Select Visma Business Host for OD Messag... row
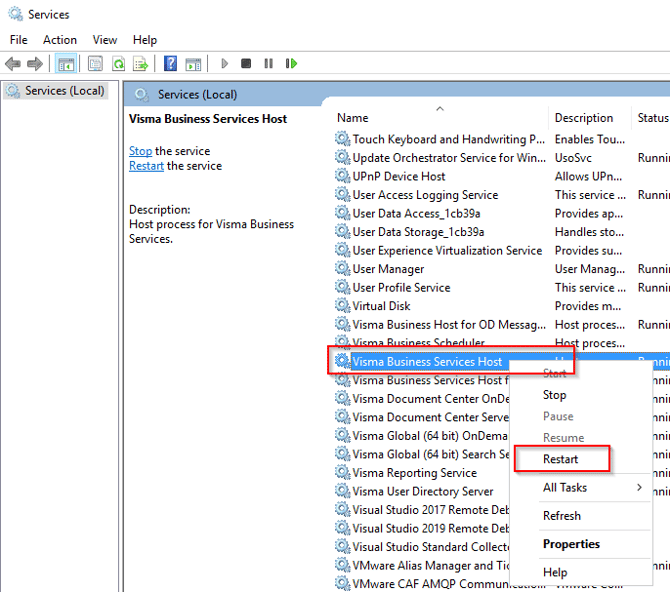 pos(502,324)
